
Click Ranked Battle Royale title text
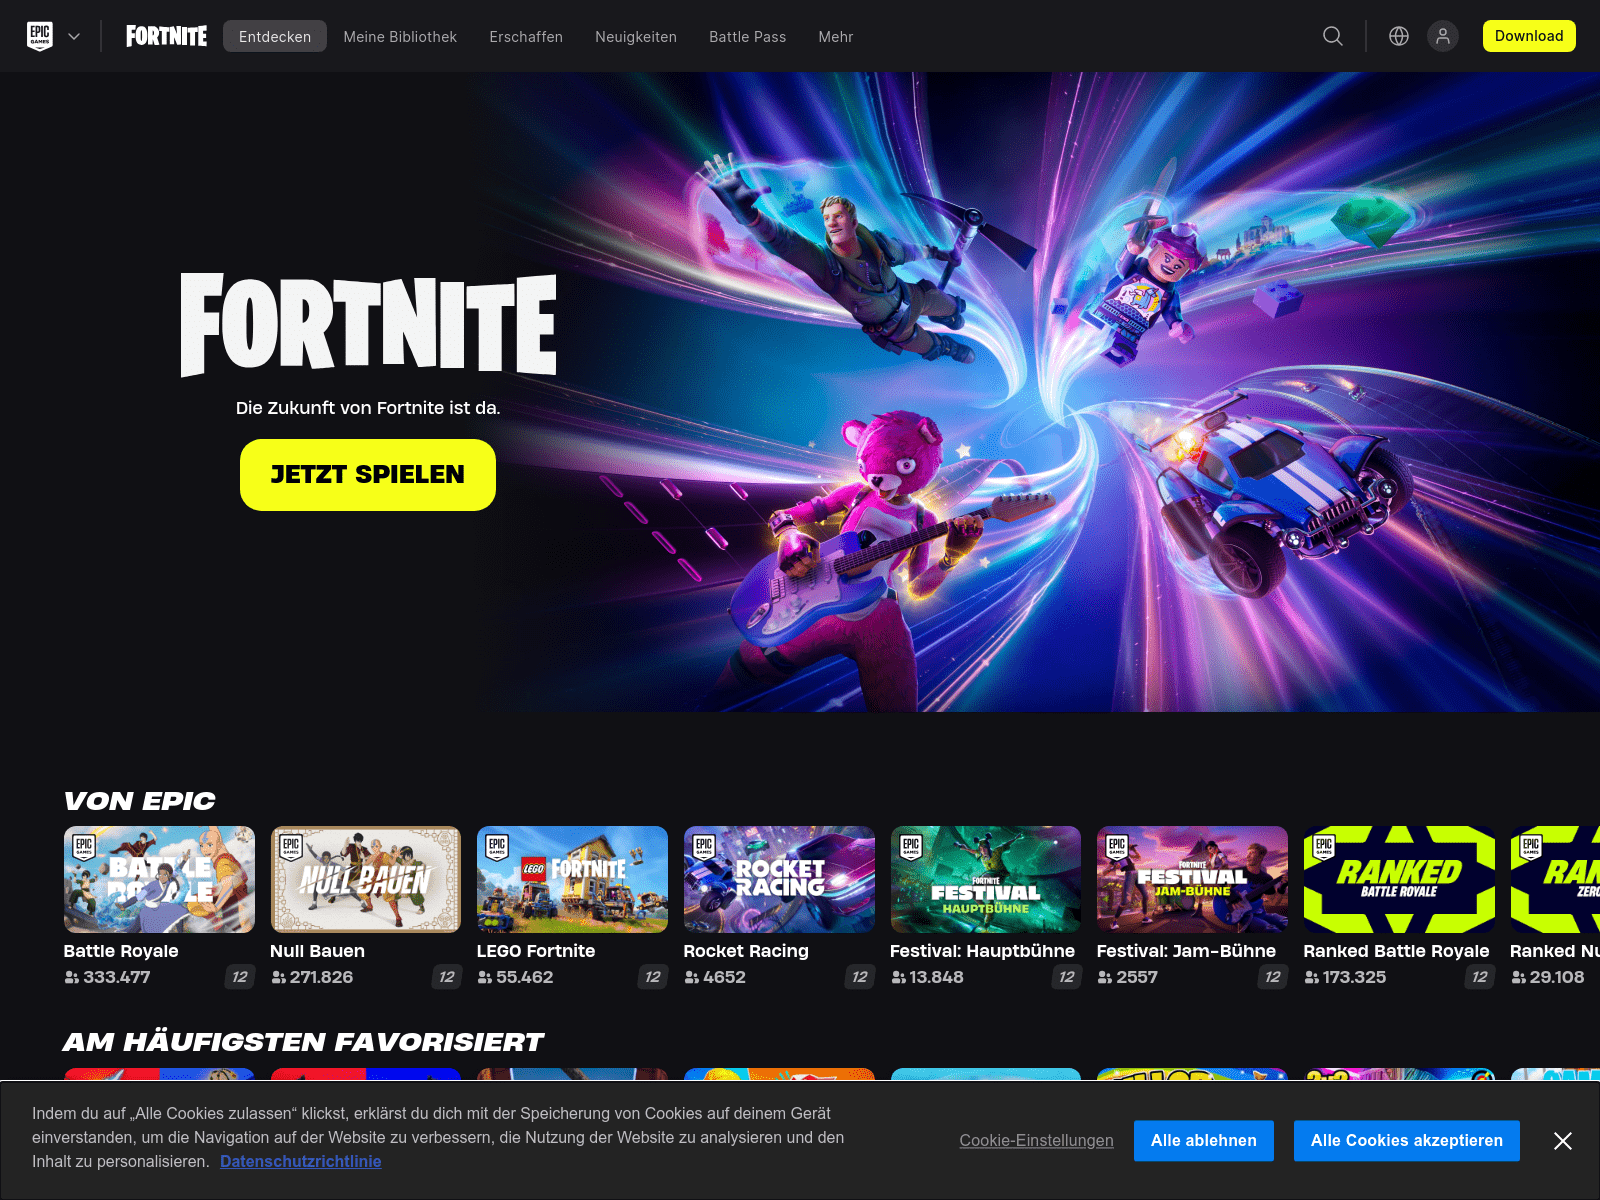click(1396, 951)
